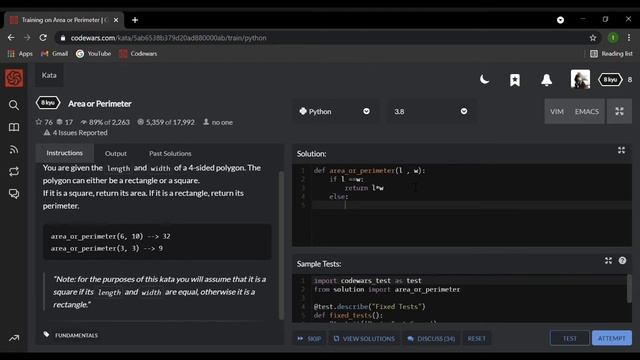The image size is (640, 360).
Task: Click the browser forward arrow
Action: pos(27,38)
